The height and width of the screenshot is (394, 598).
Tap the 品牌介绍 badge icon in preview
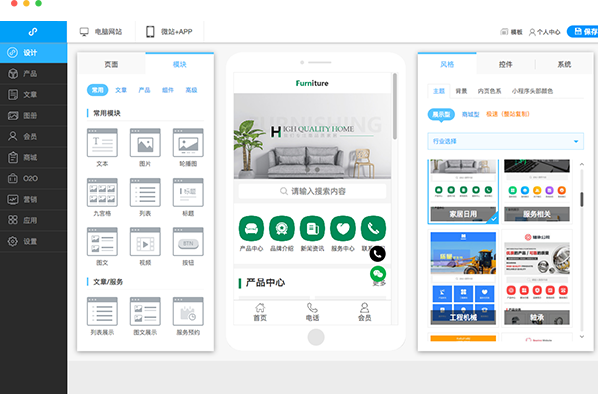[x=282, y=228]
